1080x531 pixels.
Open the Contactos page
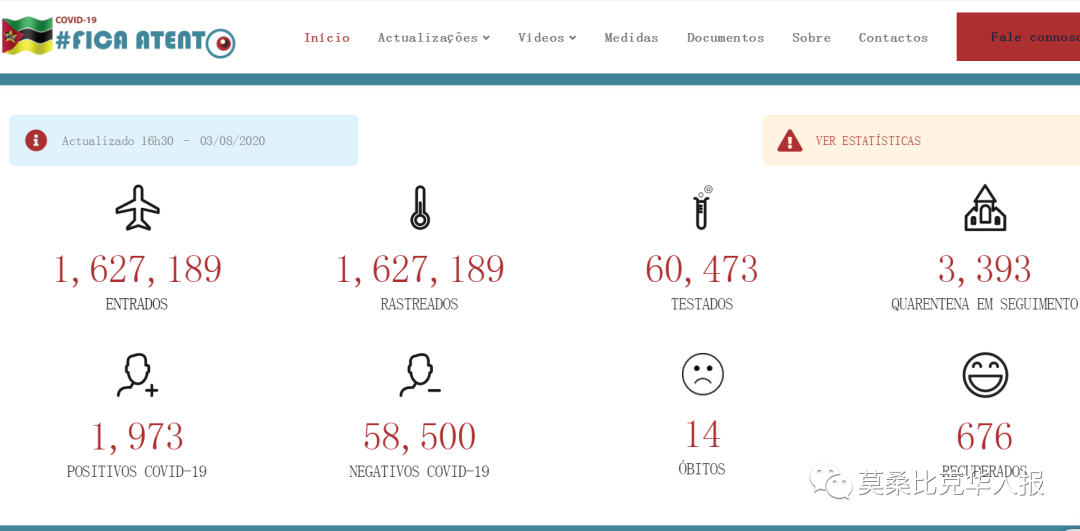893,38
